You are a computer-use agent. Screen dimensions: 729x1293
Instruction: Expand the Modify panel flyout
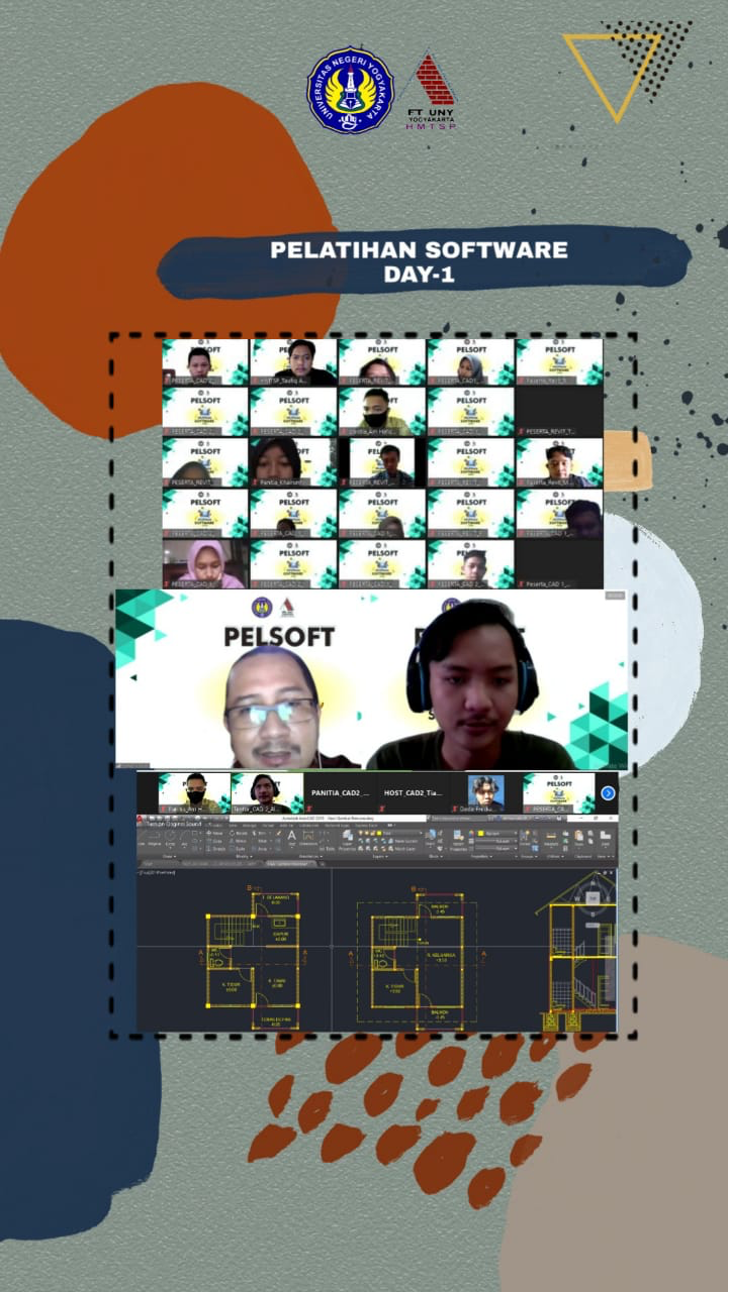(x=243, y=856)
